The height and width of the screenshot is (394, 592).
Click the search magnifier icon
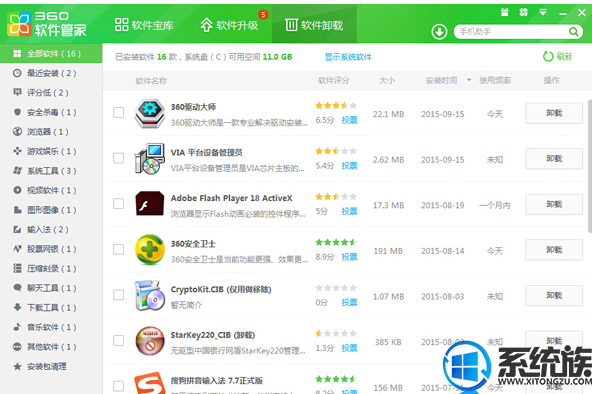point(574,32)
